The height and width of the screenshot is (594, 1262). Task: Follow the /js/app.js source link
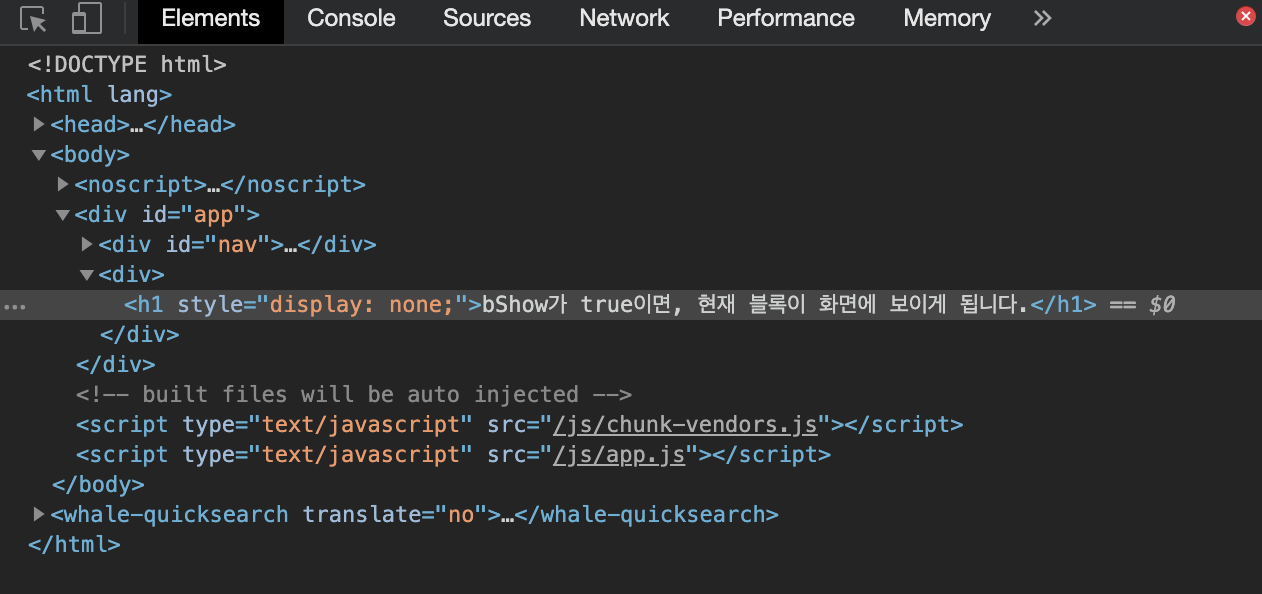619,455
